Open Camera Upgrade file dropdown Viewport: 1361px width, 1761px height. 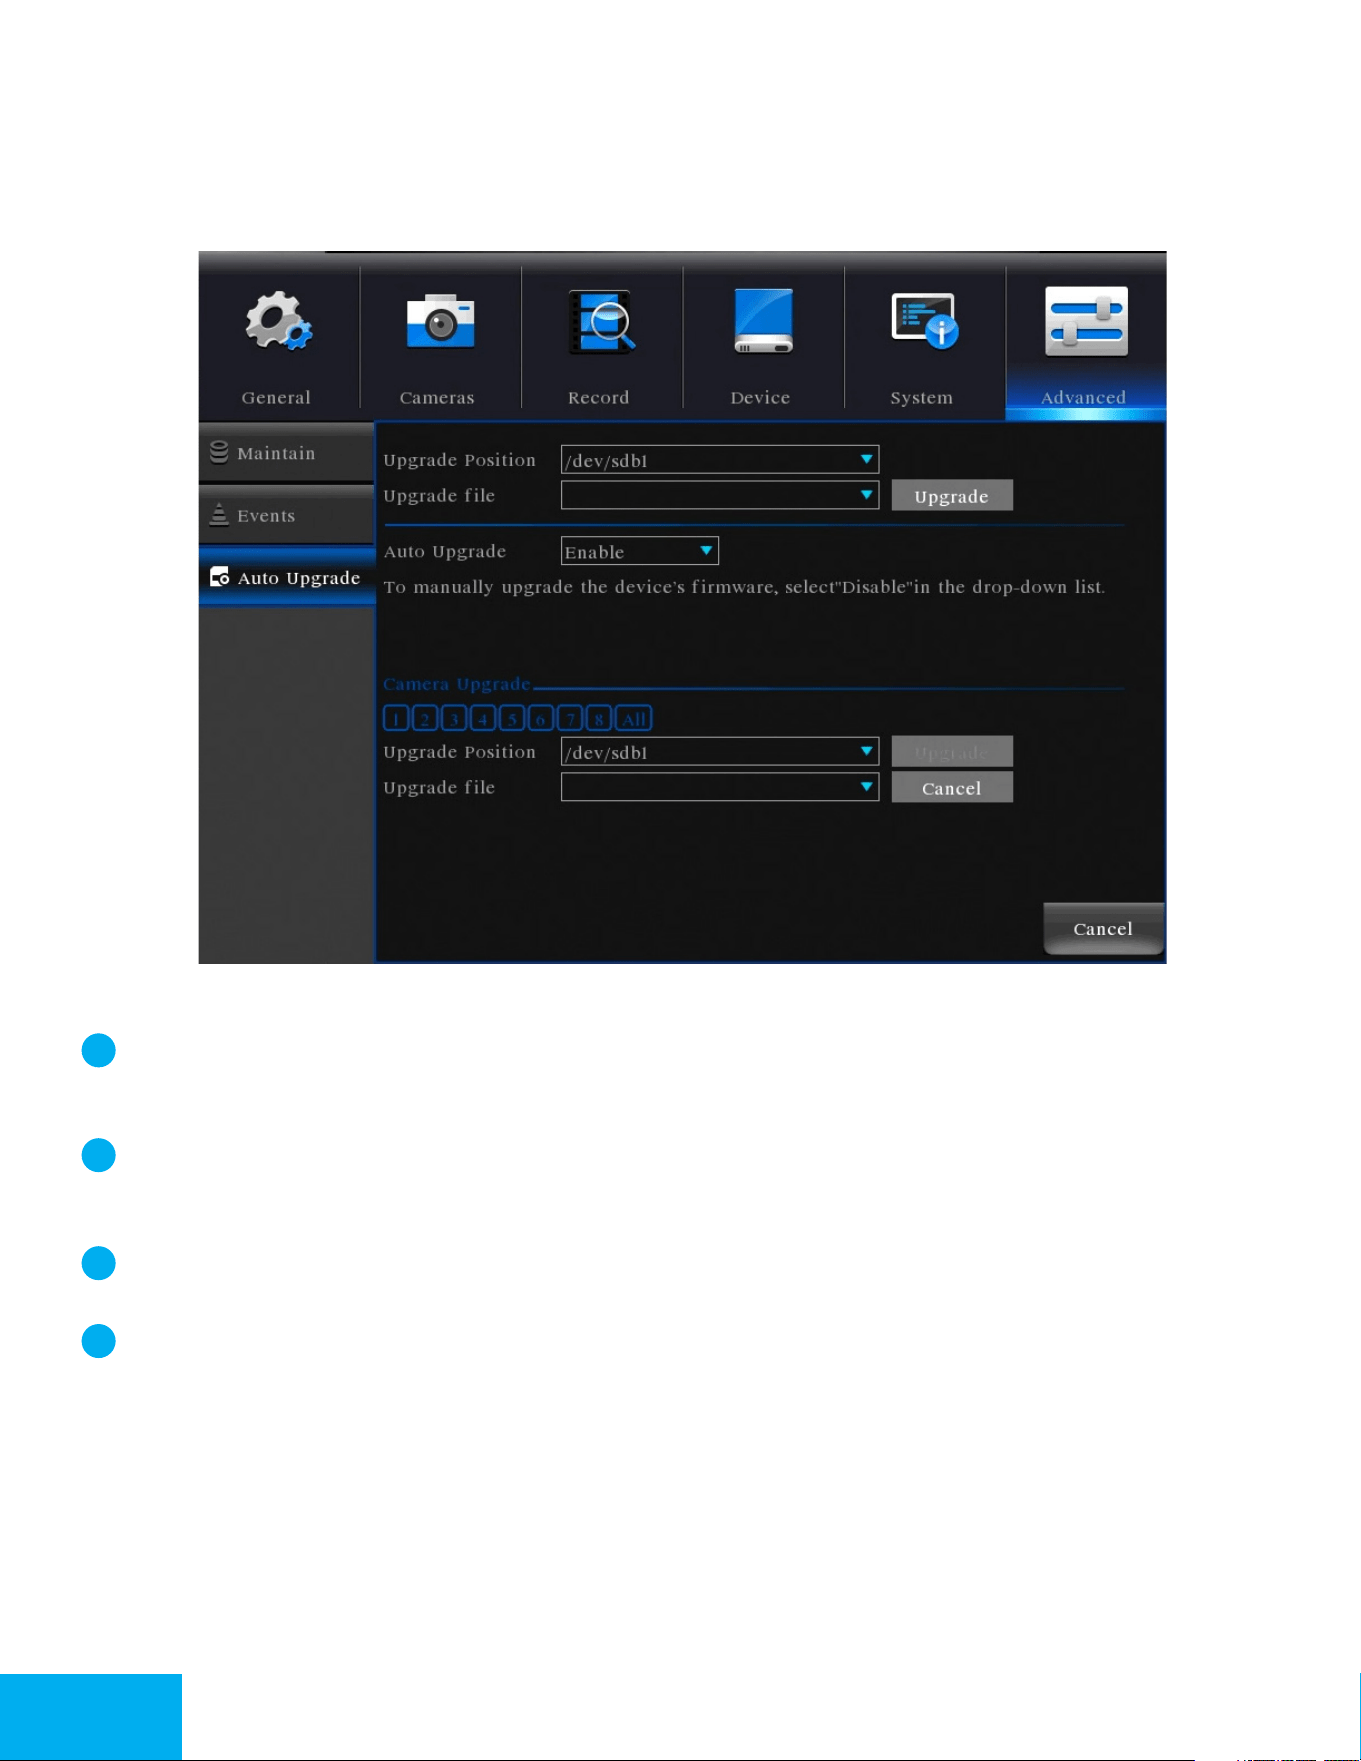tap(720, 787)
